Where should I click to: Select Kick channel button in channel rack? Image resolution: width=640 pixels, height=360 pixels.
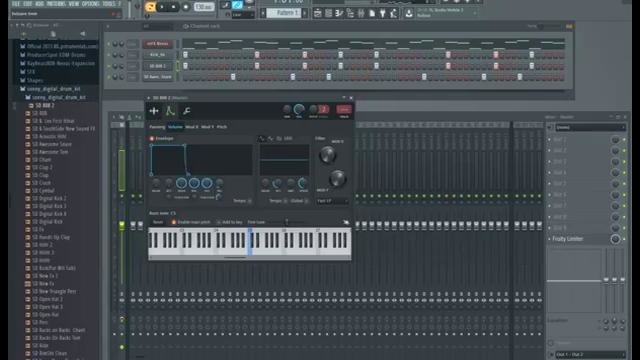tap(158, 55)
